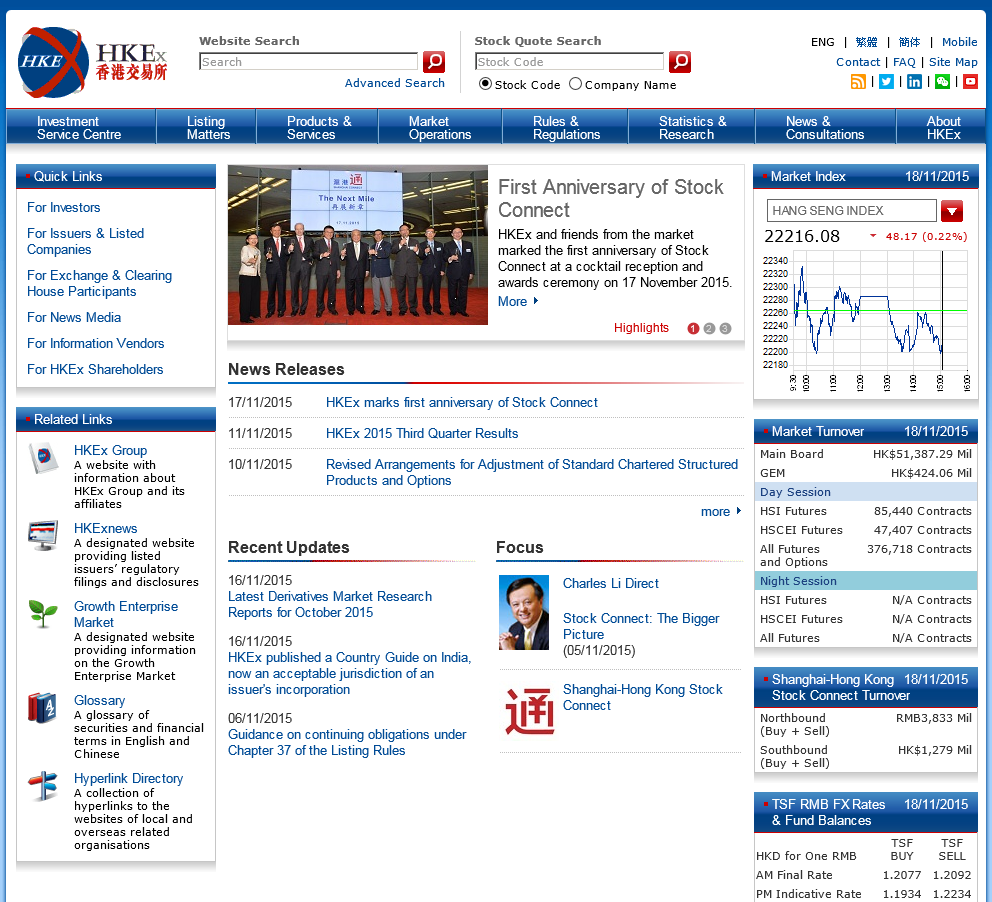Click in the Website Search field
992x902 pixels.
pyautogui.click(x=308, y=62)
